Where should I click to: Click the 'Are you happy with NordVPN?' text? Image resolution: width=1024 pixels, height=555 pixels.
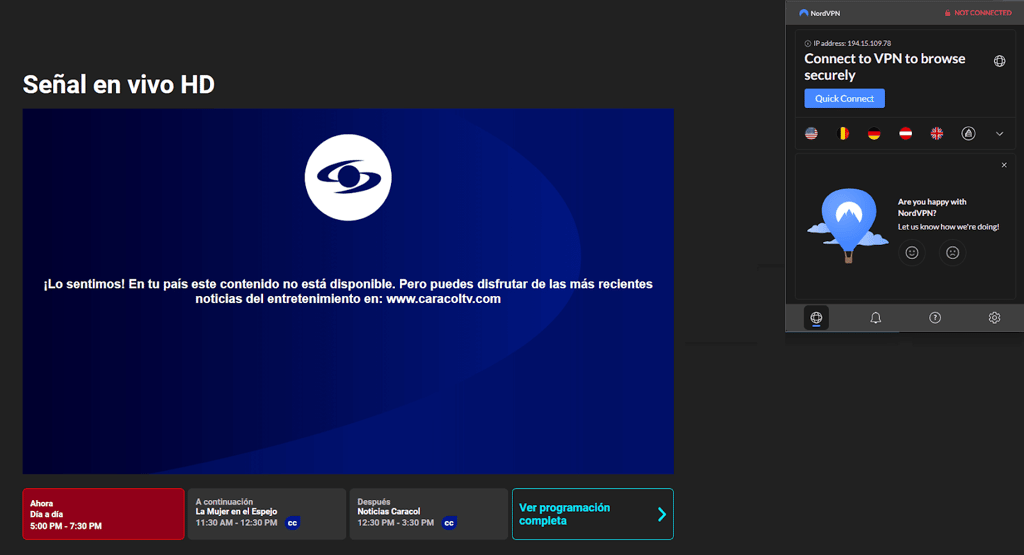click(x=932, y=207)
